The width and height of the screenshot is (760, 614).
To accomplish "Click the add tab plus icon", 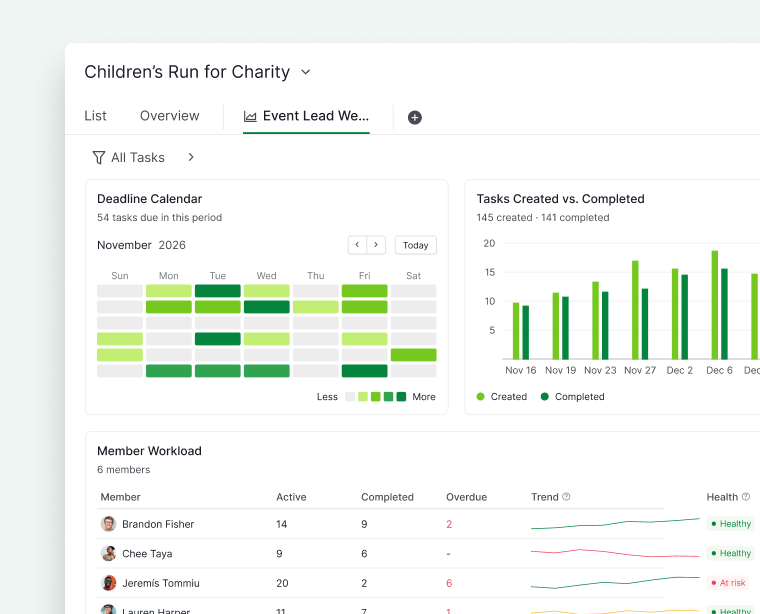I will click(414, 117).
